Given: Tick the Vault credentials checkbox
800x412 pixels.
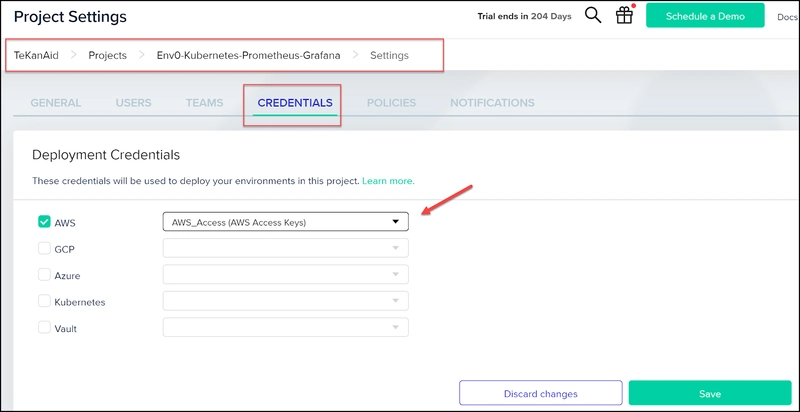Looking at the screenshot, I should click(x=44, y=328).
